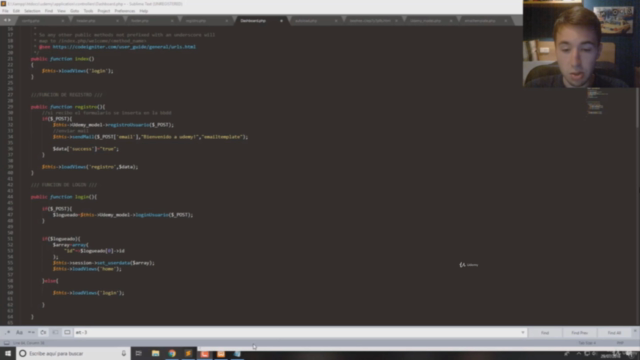The height and width of the screenshot is (360, 640).
Task: Click line number 29 in the gutter
Action: pyautogui.click(x=10, y=107)
